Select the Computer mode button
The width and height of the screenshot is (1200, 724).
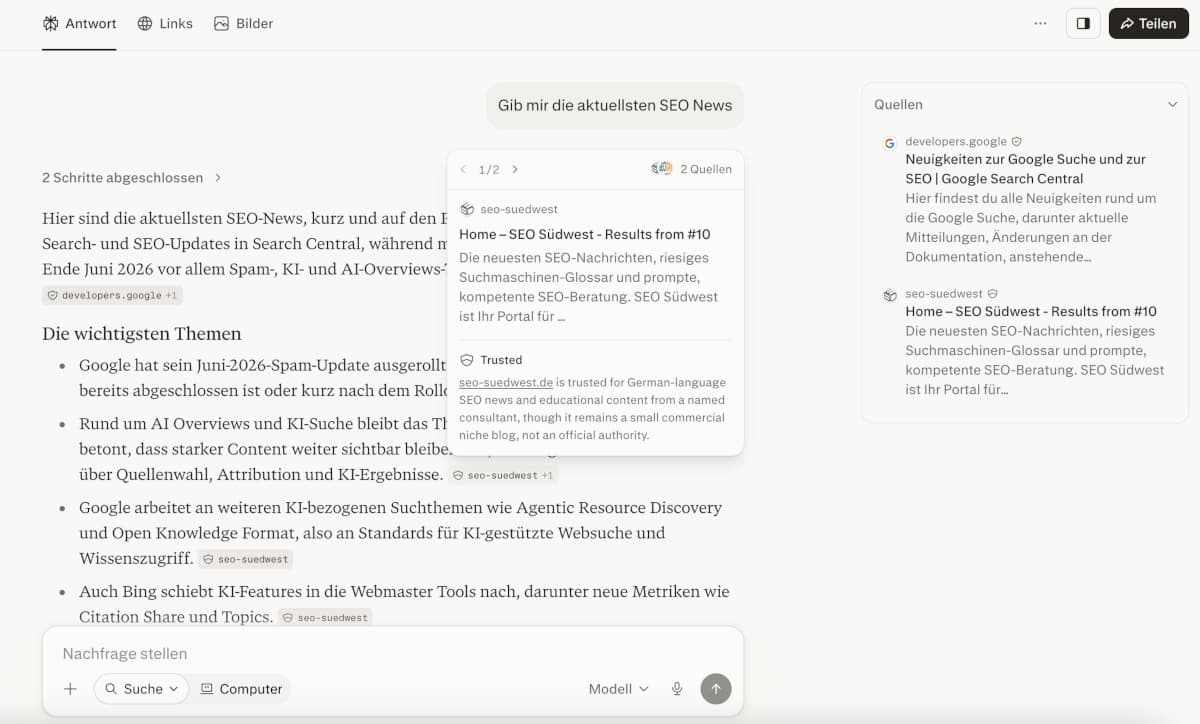[241, 688]
